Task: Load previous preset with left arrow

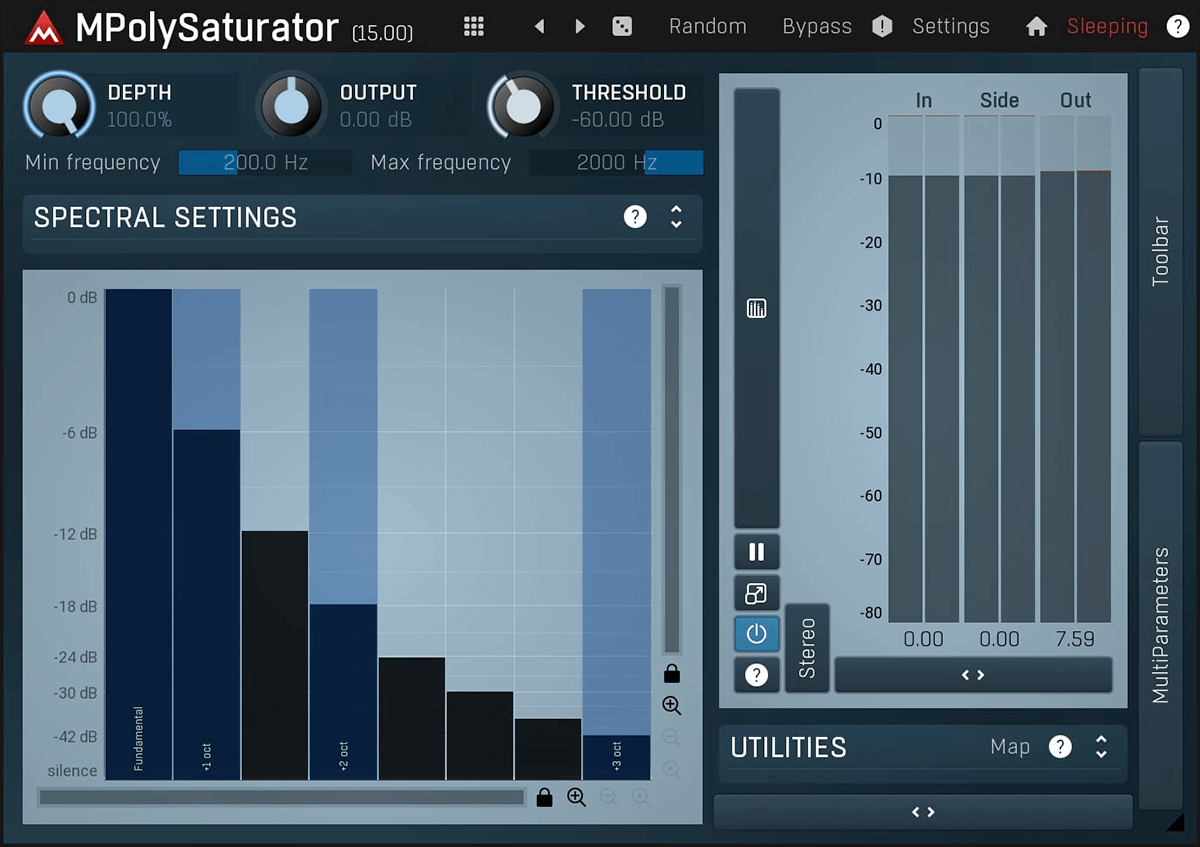Action: point(539,26)
